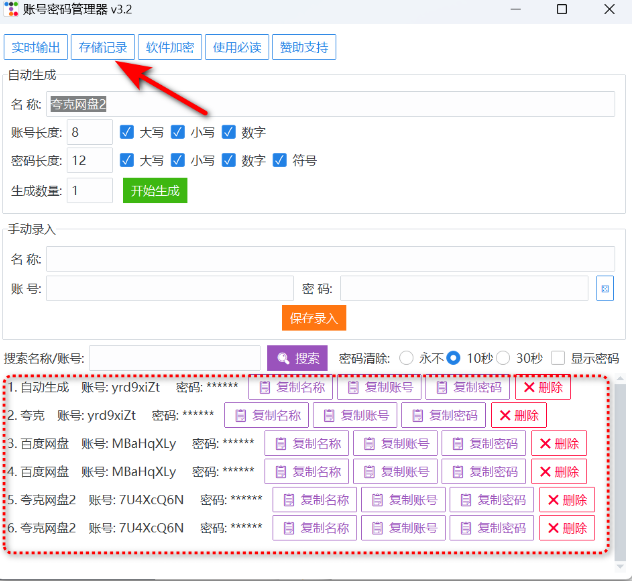Copy password of entry 6 夸克网盘2
The width and height of the screenshot is (632, 581).
click(x=492, y=528)
